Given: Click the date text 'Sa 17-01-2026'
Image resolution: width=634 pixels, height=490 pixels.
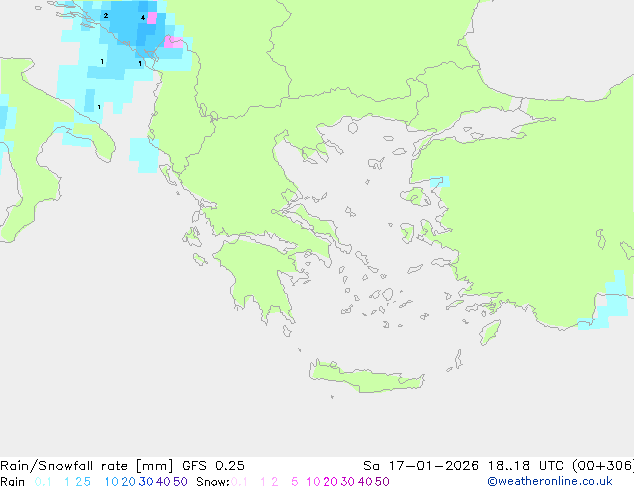Looking at the screenshot, I should 421,466.
